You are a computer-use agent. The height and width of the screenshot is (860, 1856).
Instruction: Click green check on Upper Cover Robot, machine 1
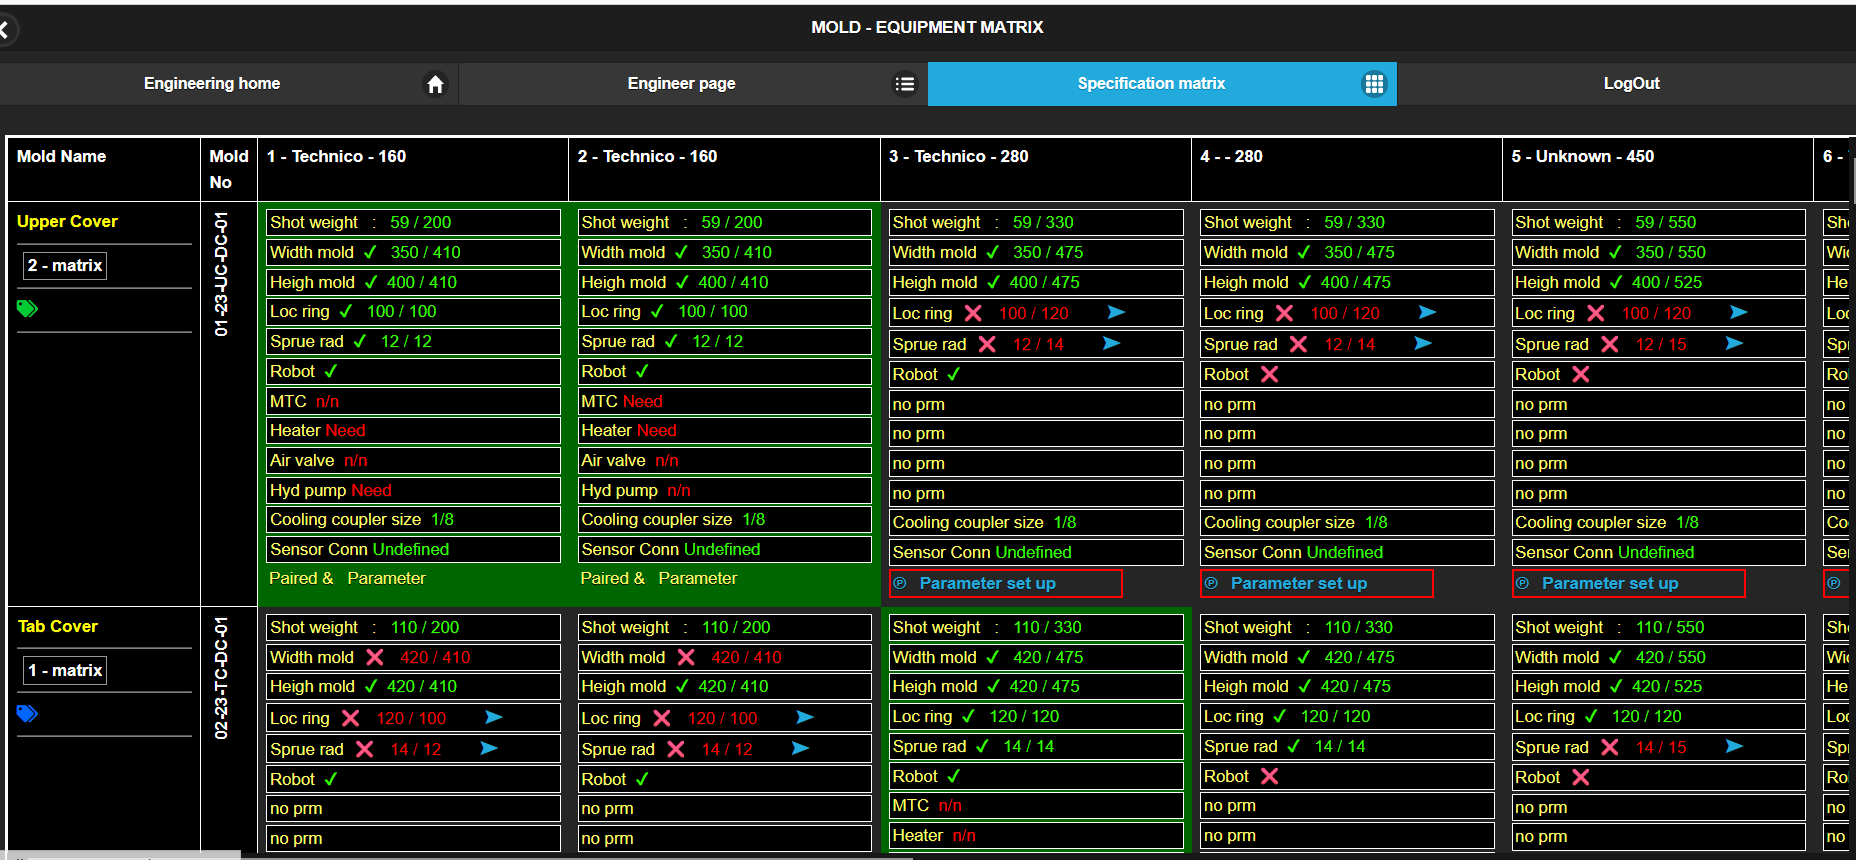click(331, 371)
